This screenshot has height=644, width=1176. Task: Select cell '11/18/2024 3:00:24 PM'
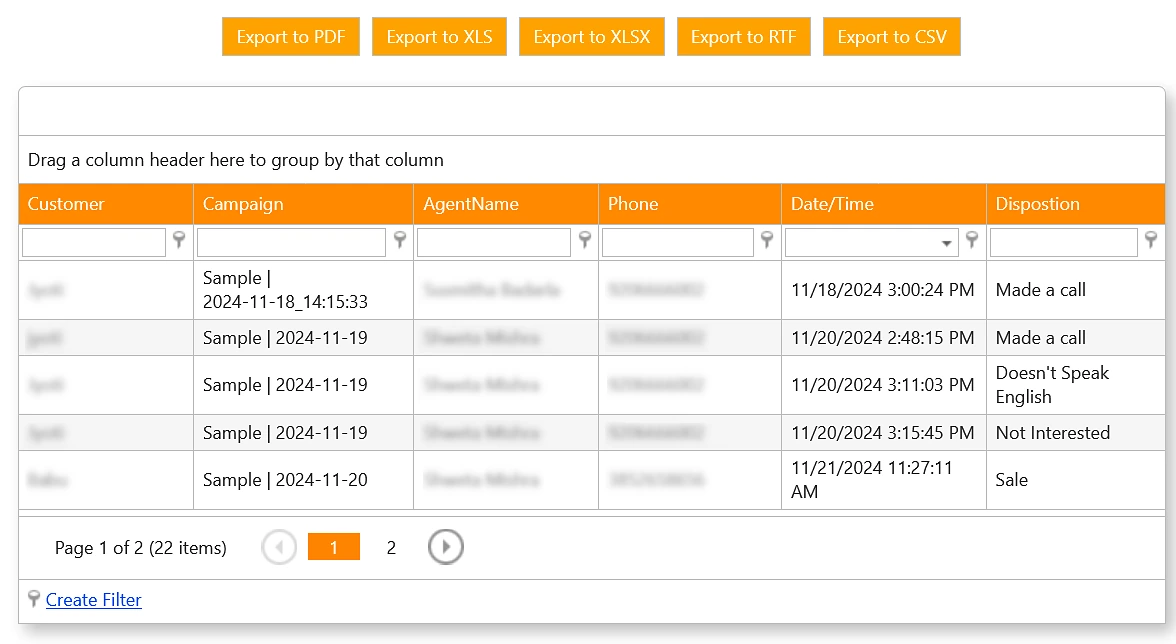click(x=884, y=290)
